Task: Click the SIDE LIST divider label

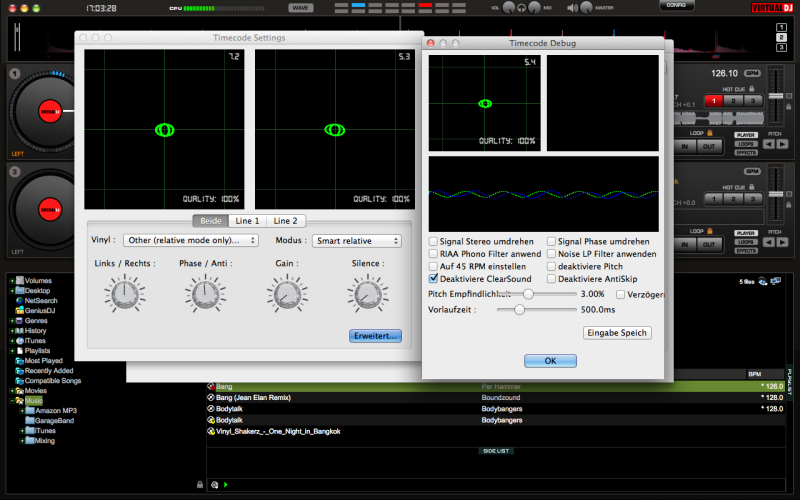Action: click(x=496, y=451)
